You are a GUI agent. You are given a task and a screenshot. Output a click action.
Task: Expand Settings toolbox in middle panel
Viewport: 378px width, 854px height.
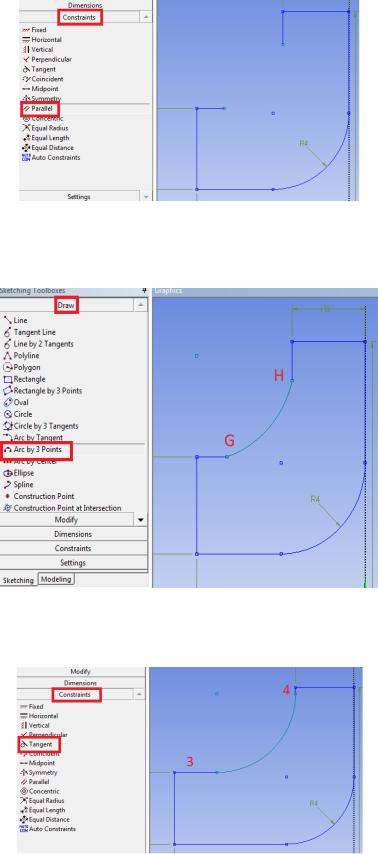point(74,563)
